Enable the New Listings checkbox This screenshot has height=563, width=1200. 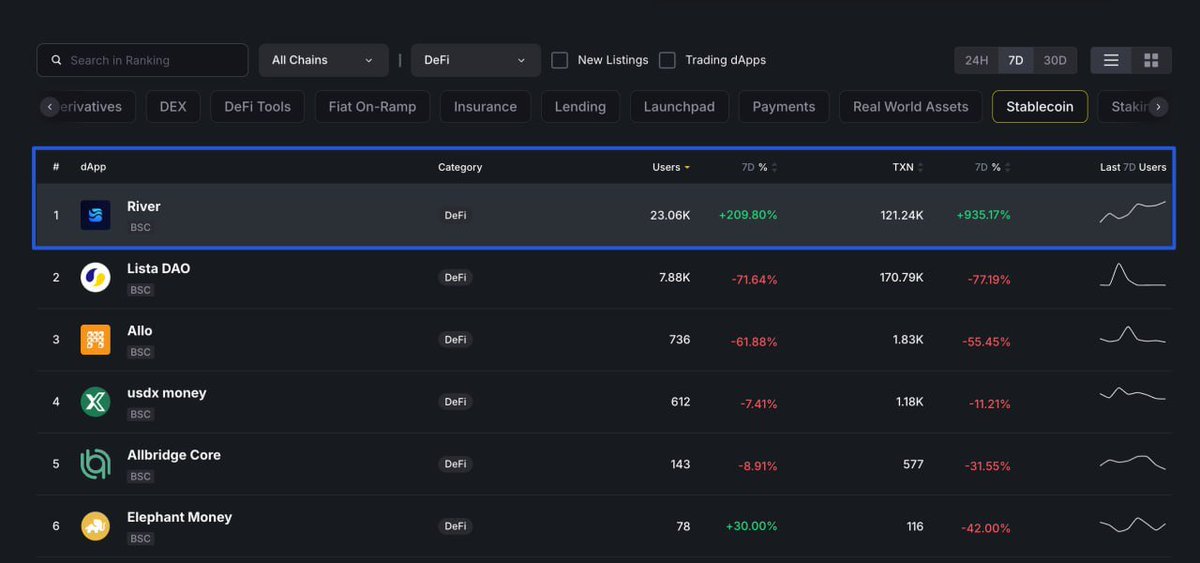pyautogui.click(x=560, y=60)
